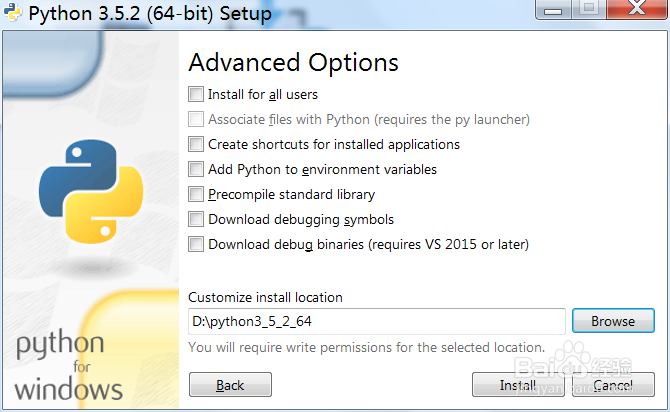Enable Install for all users checkbox
The image size is (670, 412).
click(x=196, y=95)
